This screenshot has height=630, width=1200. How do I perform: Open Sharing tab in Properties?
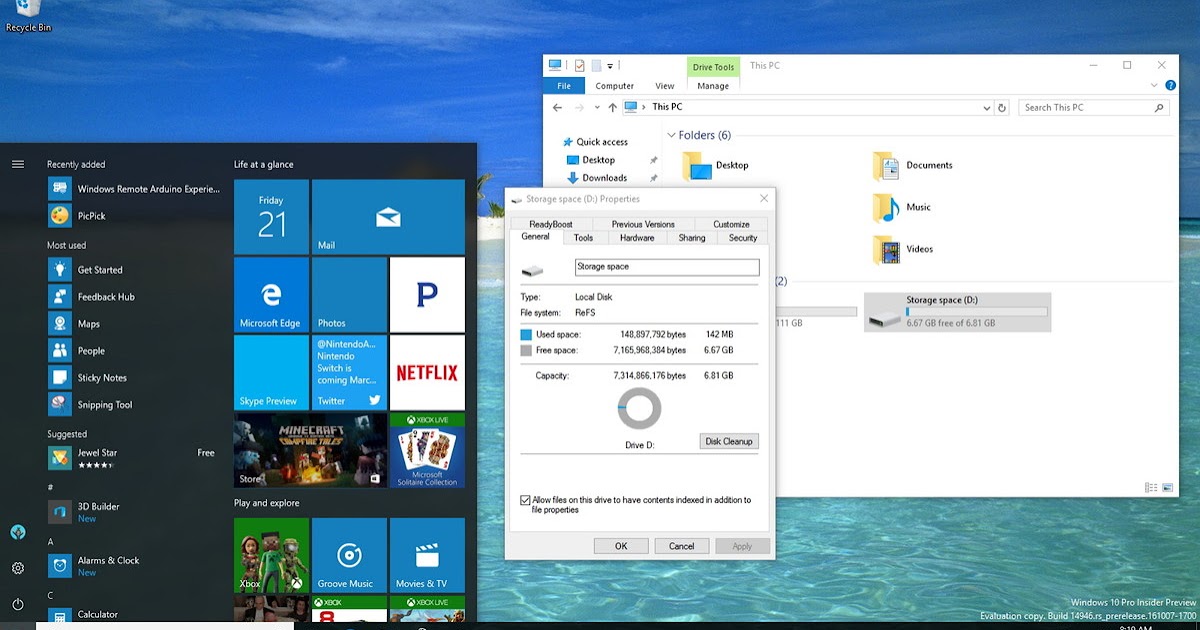click(692, 238)
